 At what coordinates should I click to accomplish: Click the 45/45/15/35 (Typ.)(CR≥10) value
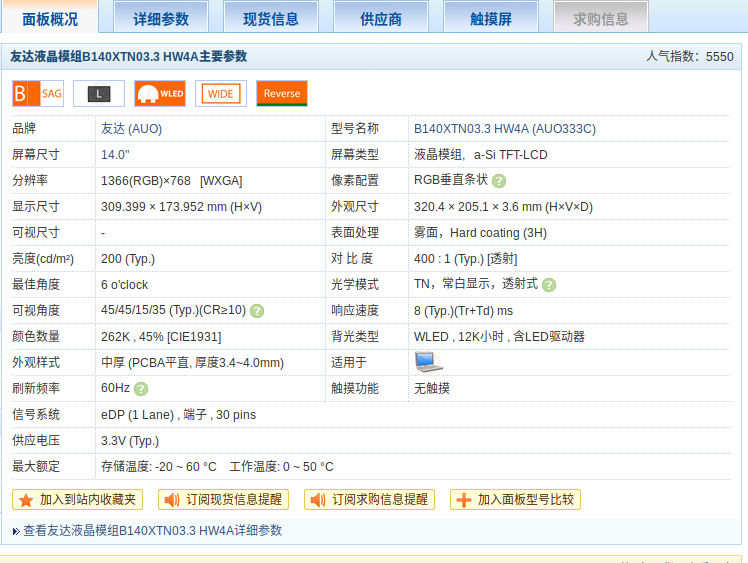click(173, 310)
